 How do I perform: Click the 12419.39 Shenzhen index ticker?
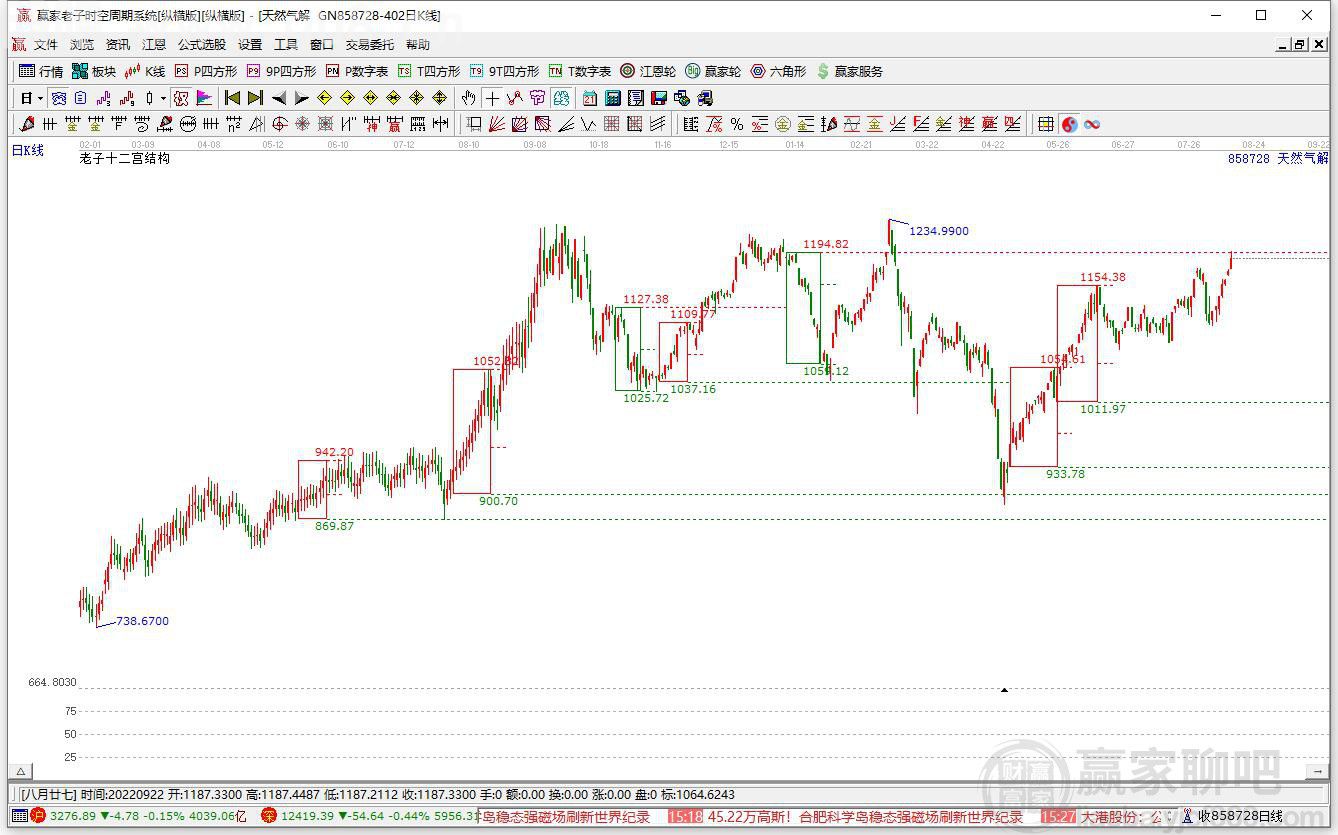click(306, 816)
